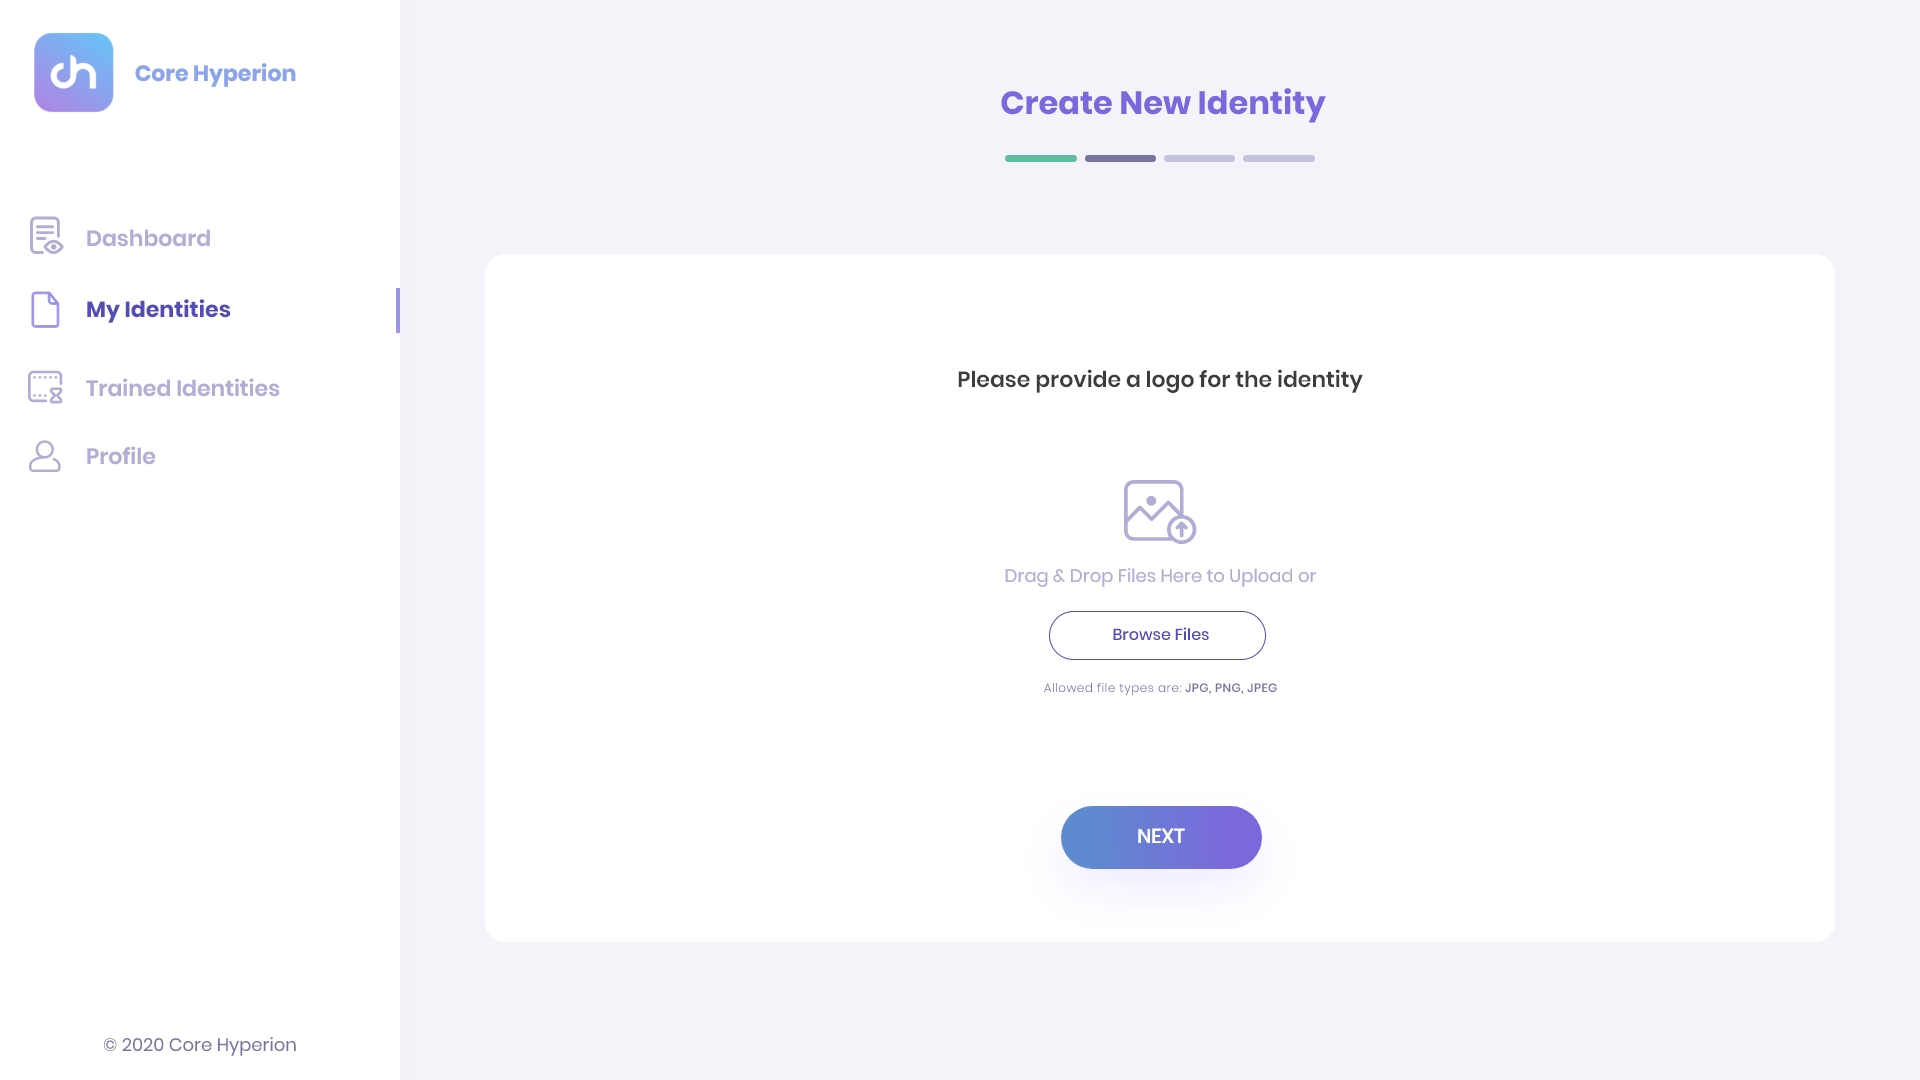Click the Core Hyperion logo icon
The width and height of the screenshot is (1920, 1080).
point(73,73)
